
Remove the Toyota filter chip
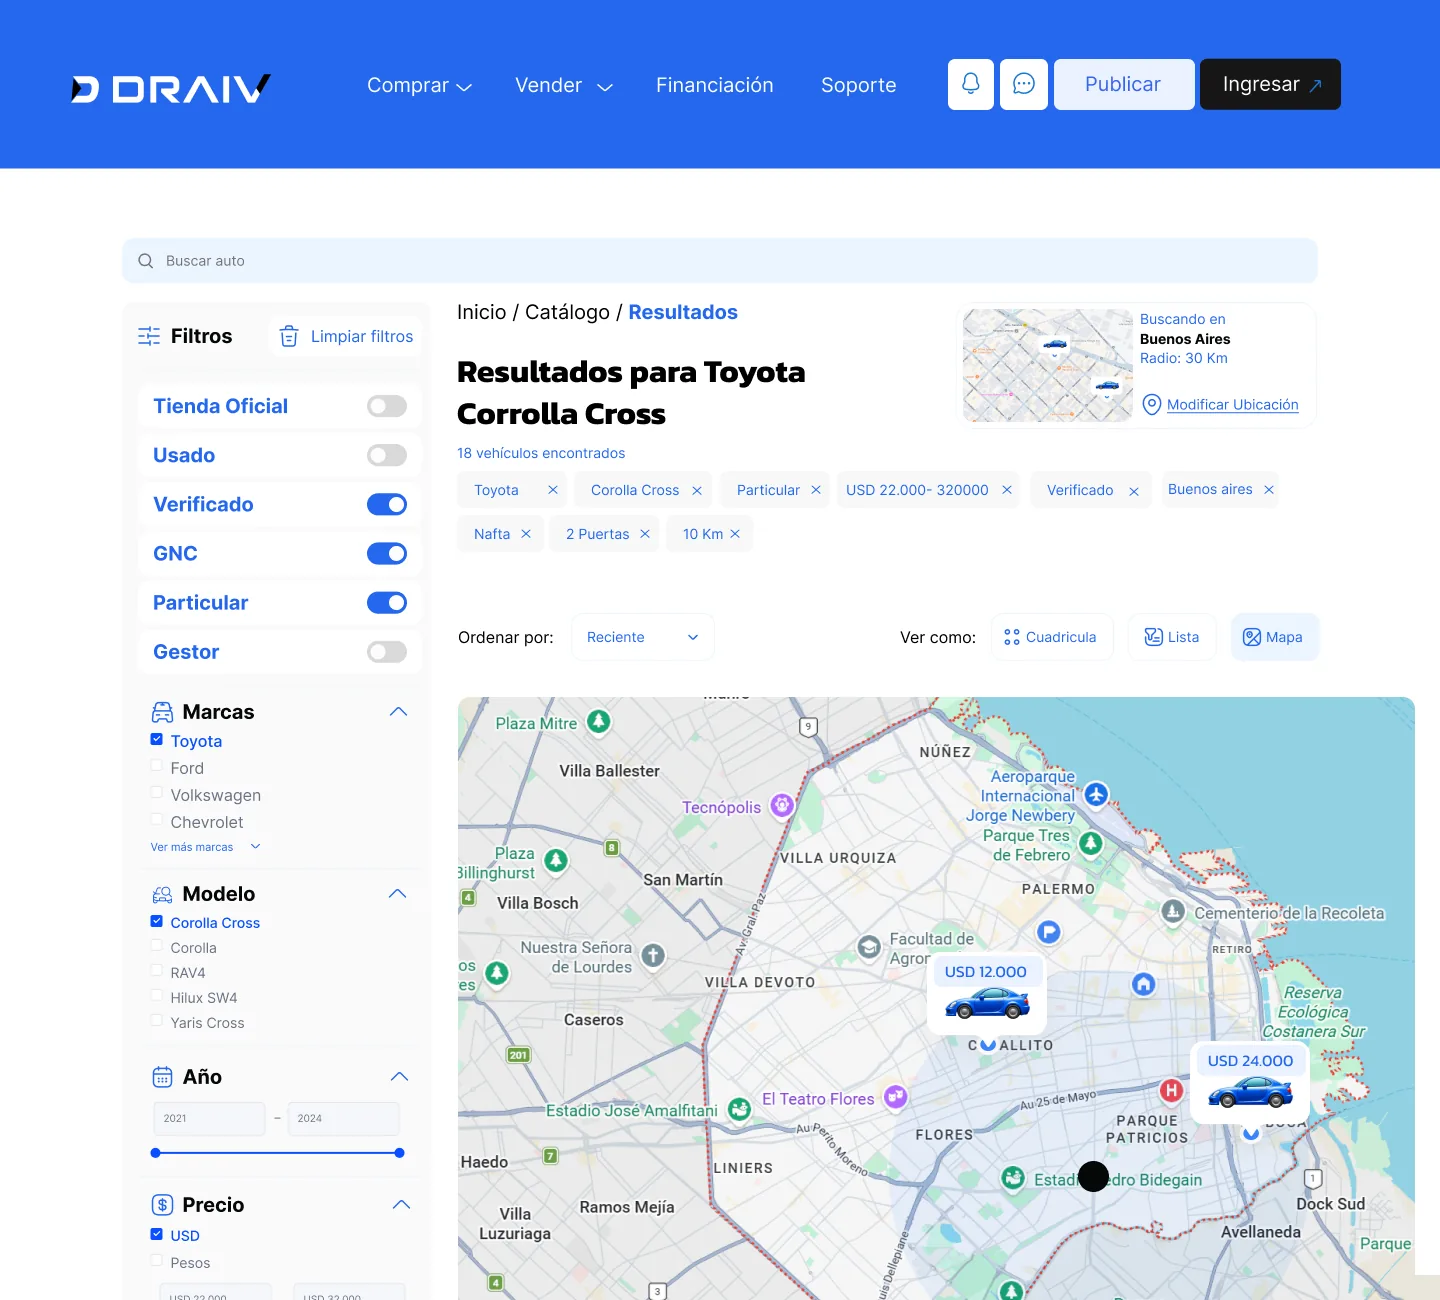[553, 490]
